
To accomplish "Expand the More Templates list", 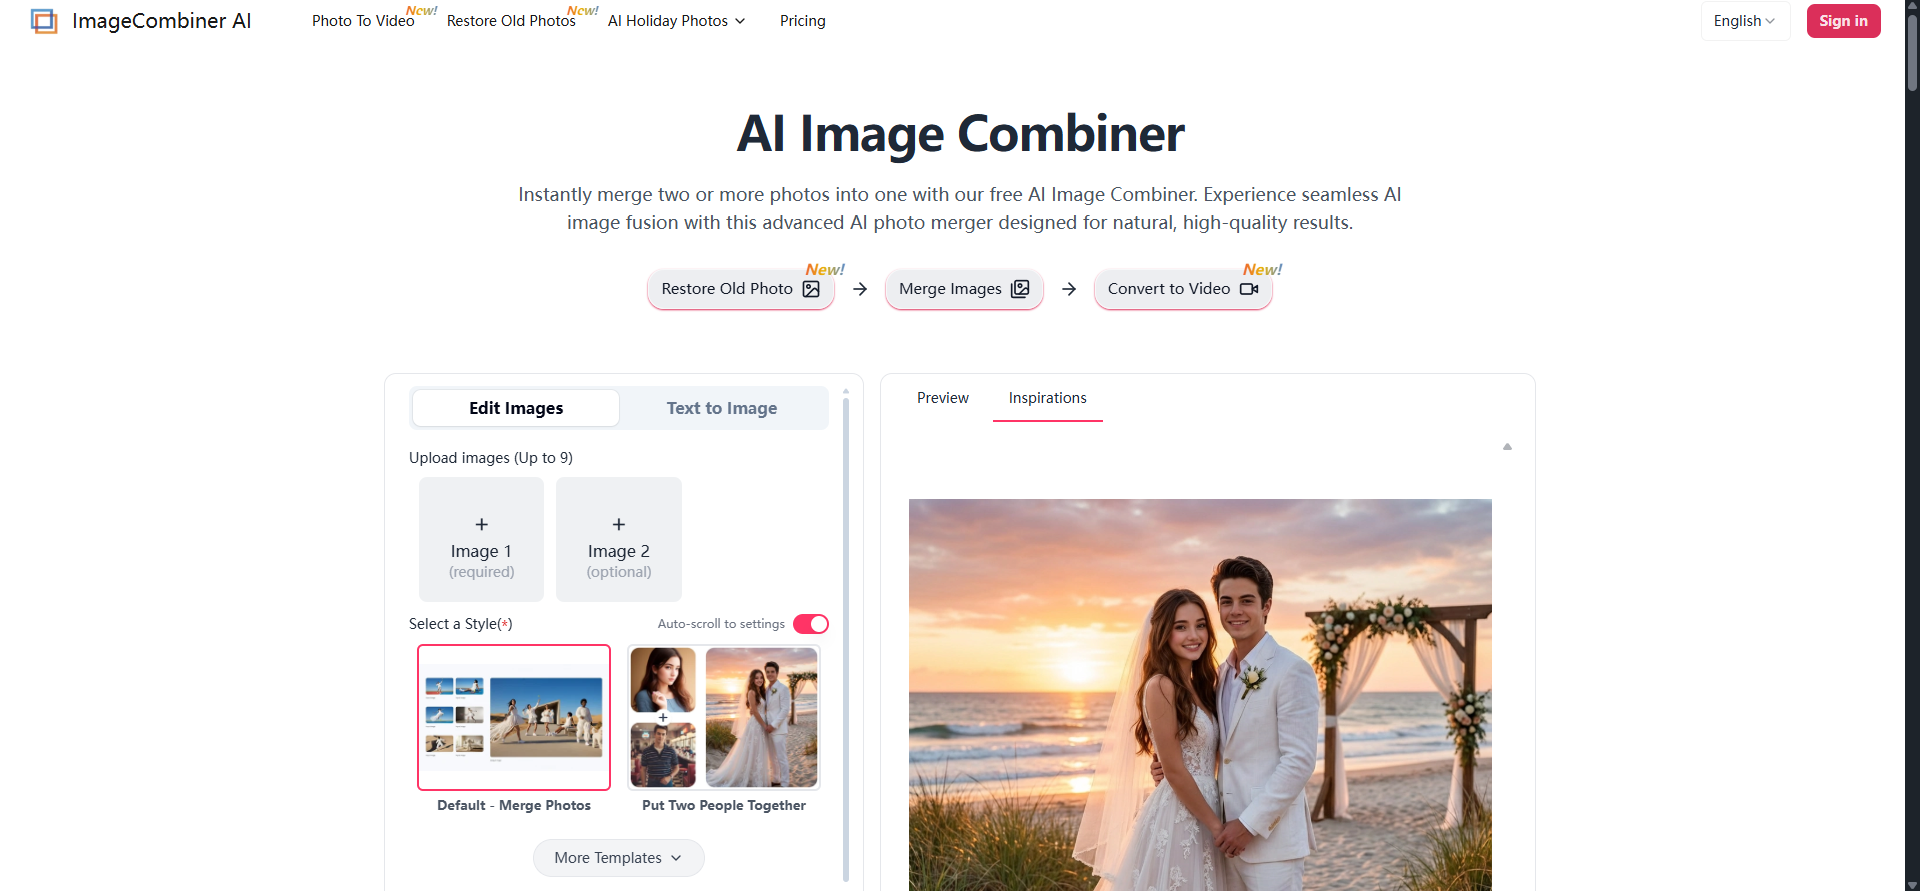I will pos(618,858).
